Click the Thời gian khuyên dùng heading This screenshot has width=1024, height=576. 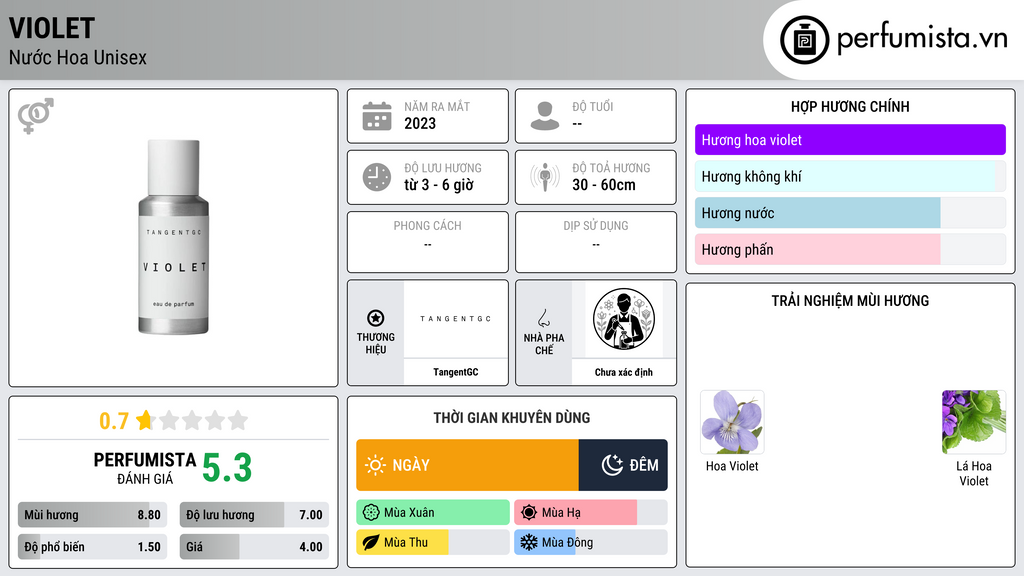pos(512,418)
